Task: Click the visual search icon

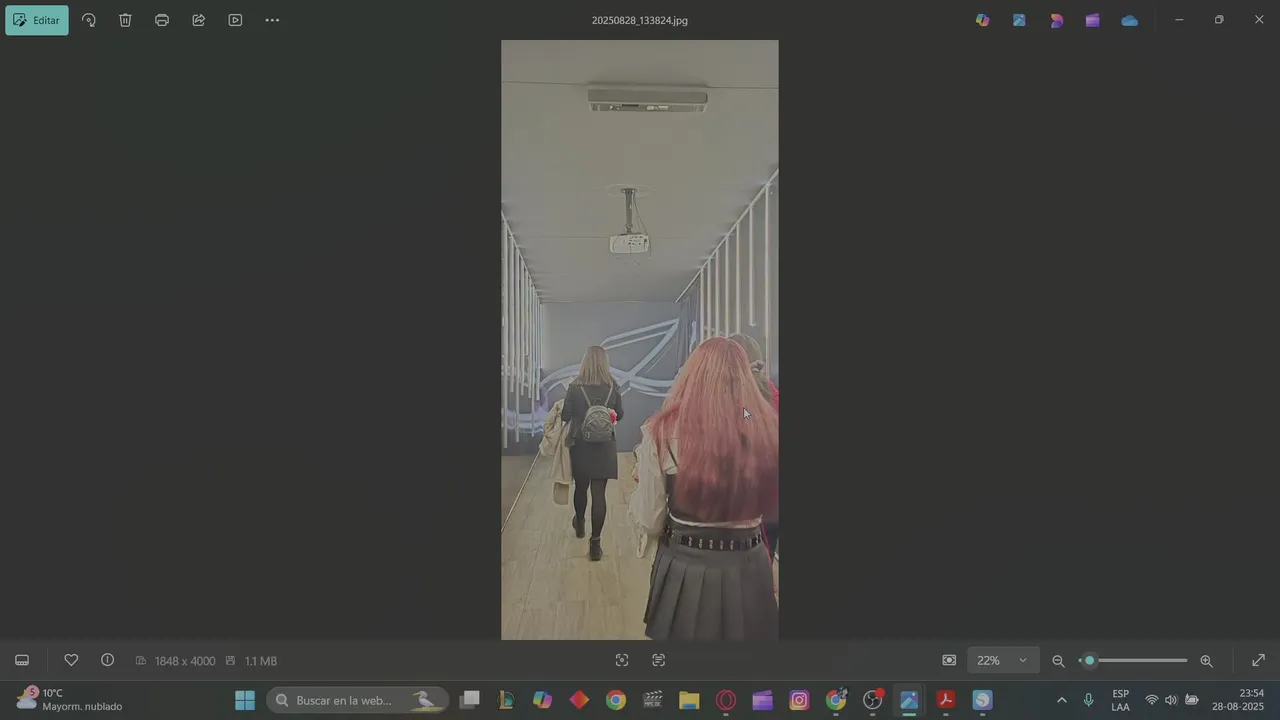Action: [622, 660]
